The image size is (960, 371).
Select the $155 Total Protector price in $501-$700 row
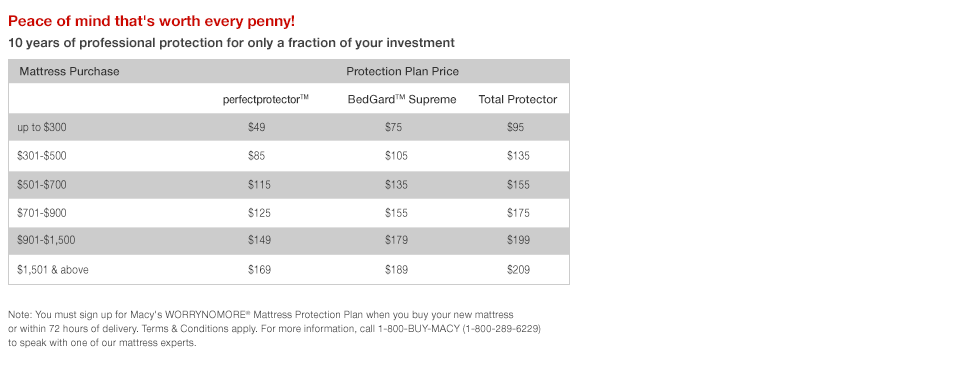(x=518, y=185)
